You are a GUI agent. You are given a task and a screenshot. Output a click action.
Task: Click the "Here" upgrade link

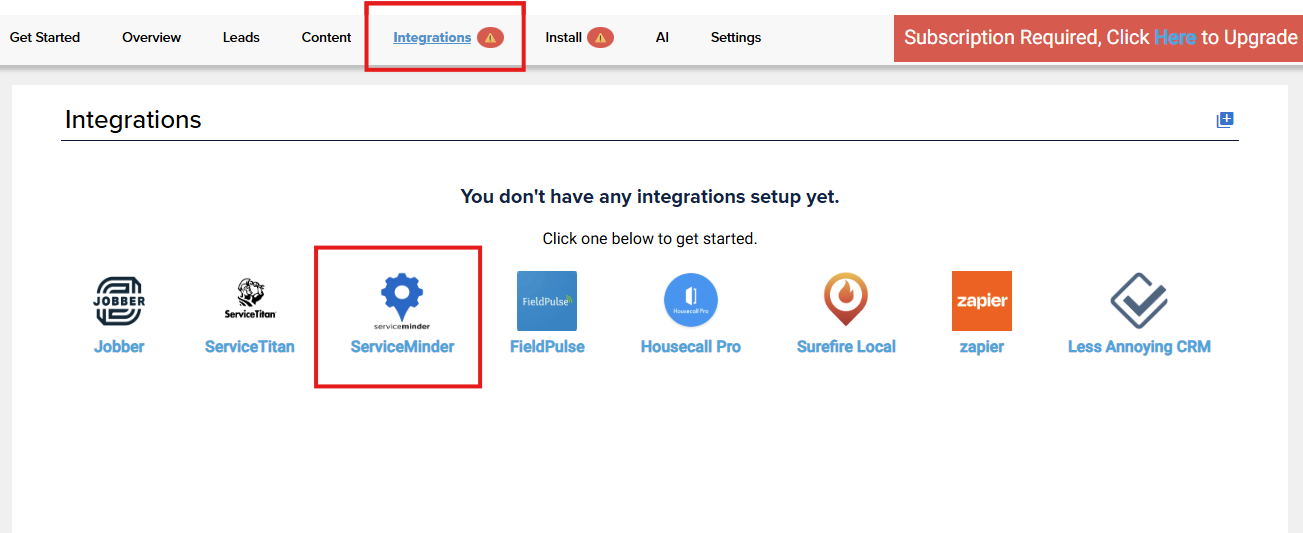1175,38
